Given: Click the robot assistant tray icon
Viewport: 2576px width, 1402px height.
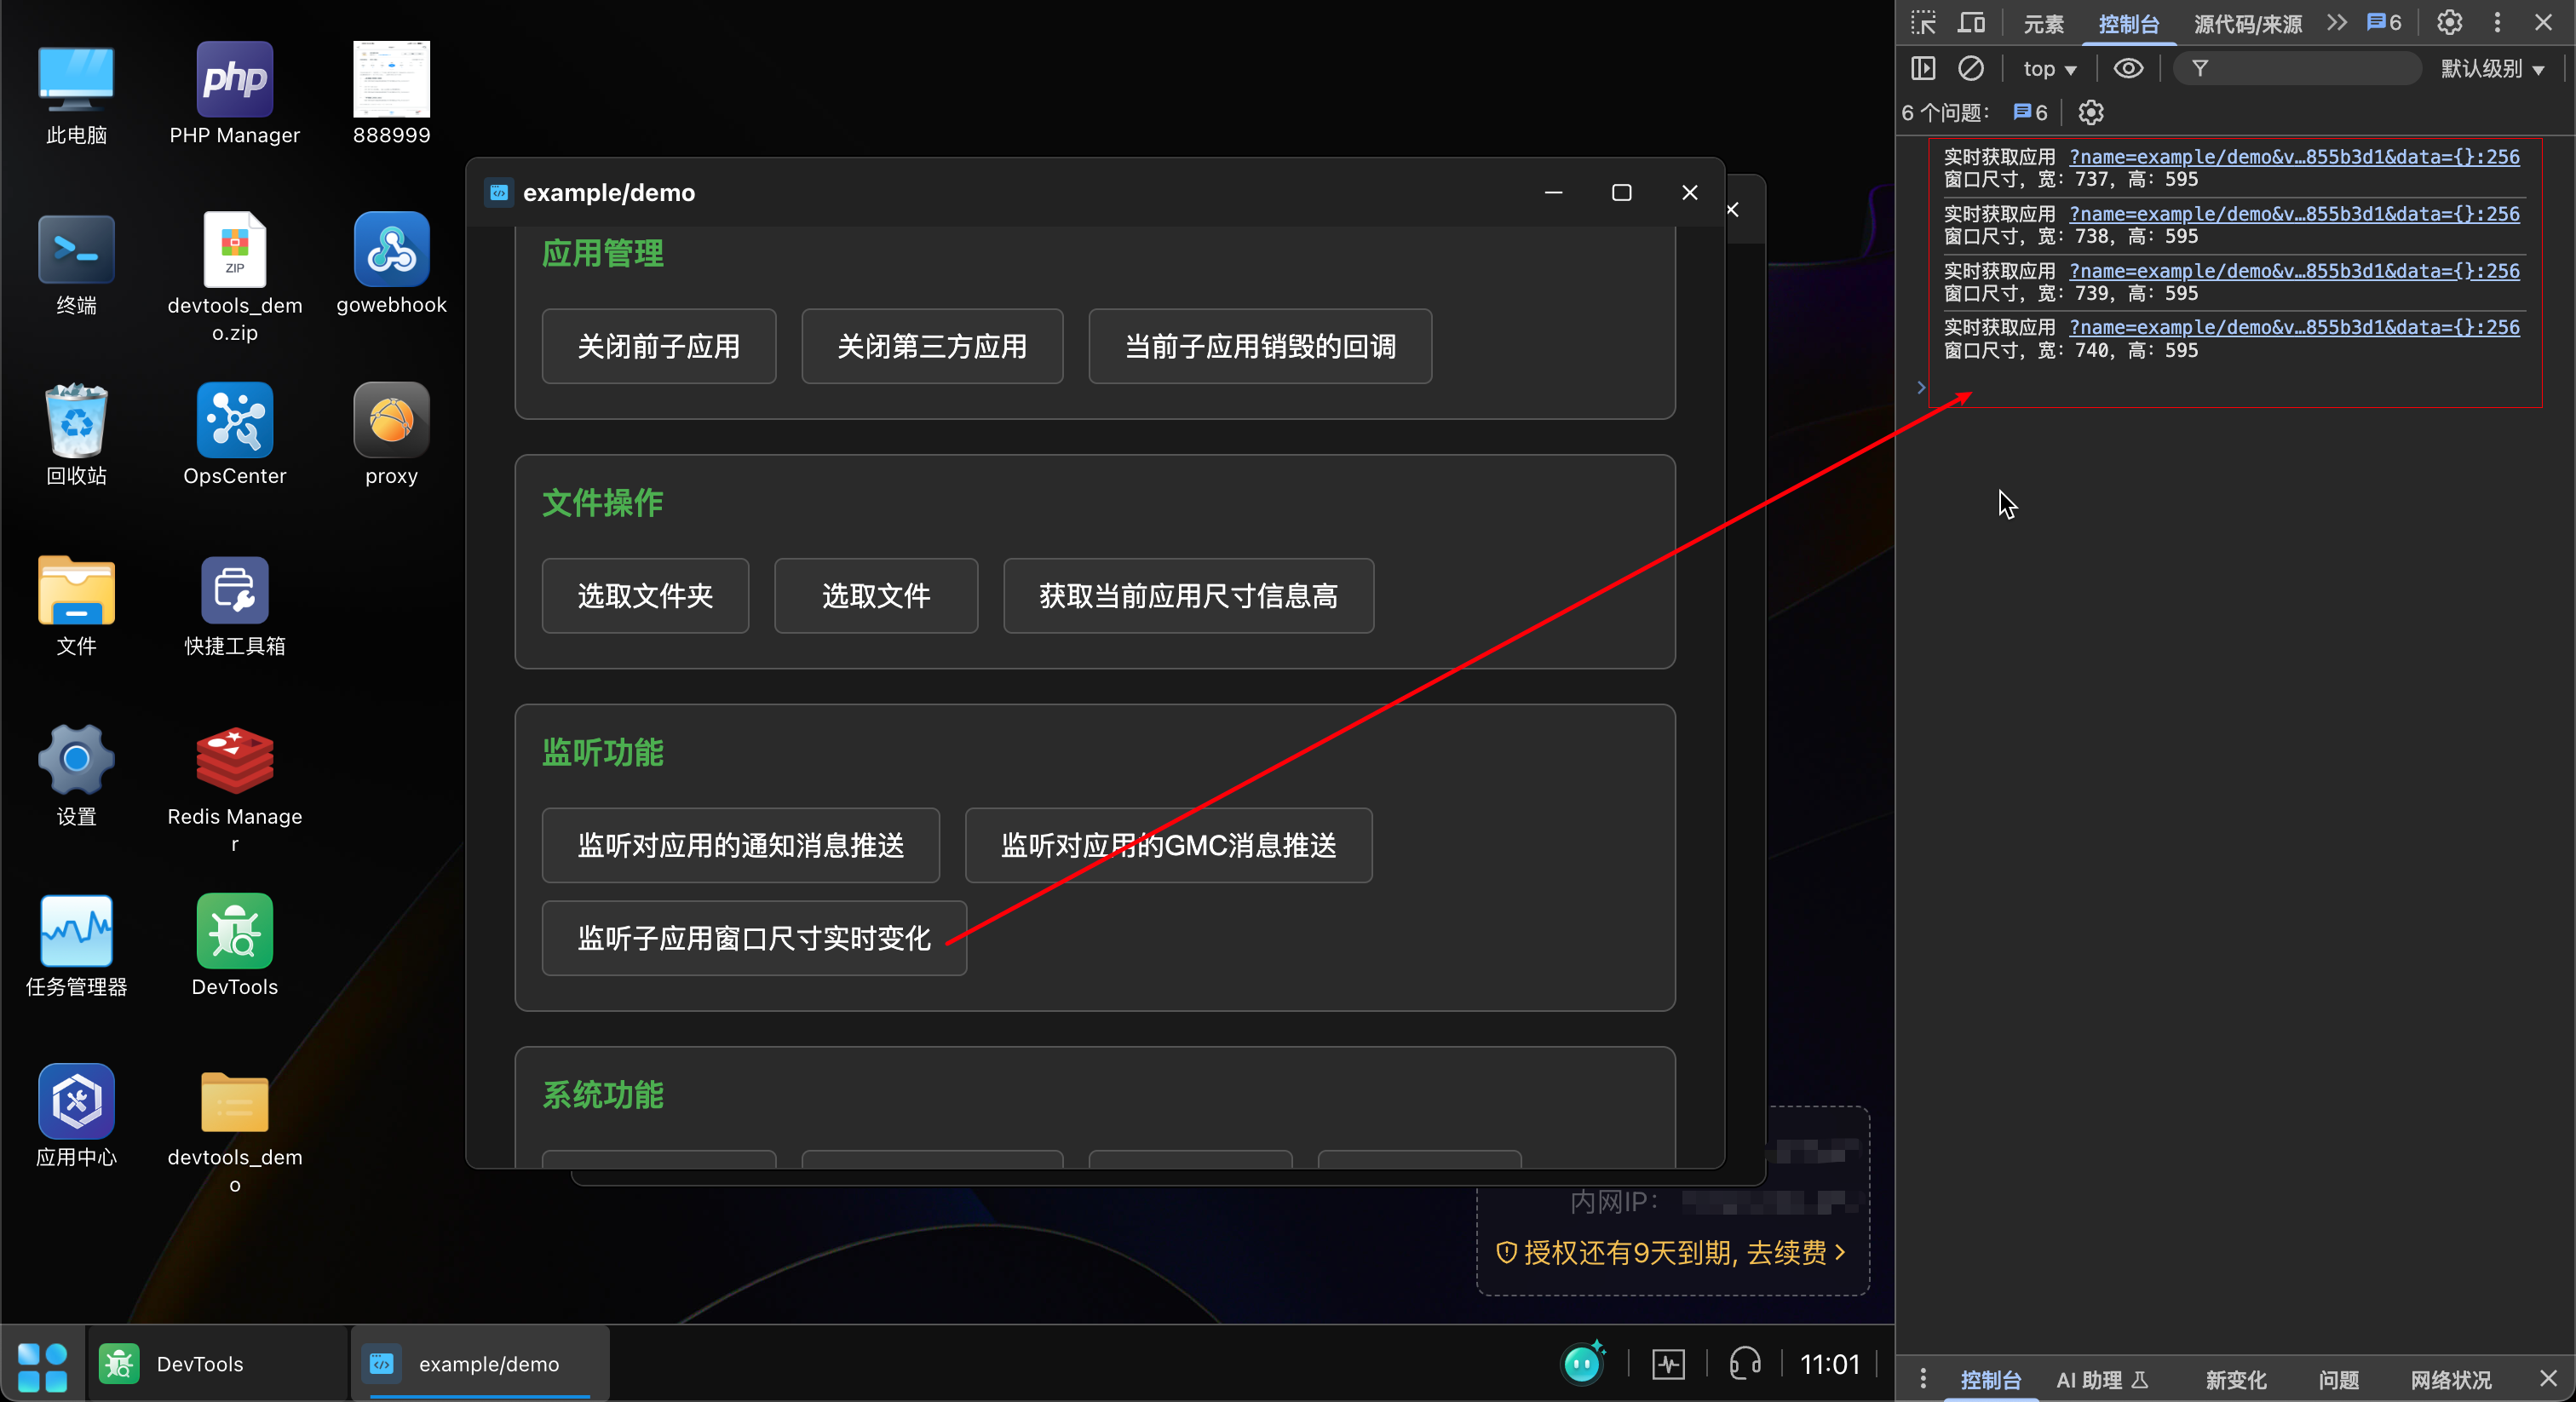Looking at the screenshot, I should point(1582,1363).
